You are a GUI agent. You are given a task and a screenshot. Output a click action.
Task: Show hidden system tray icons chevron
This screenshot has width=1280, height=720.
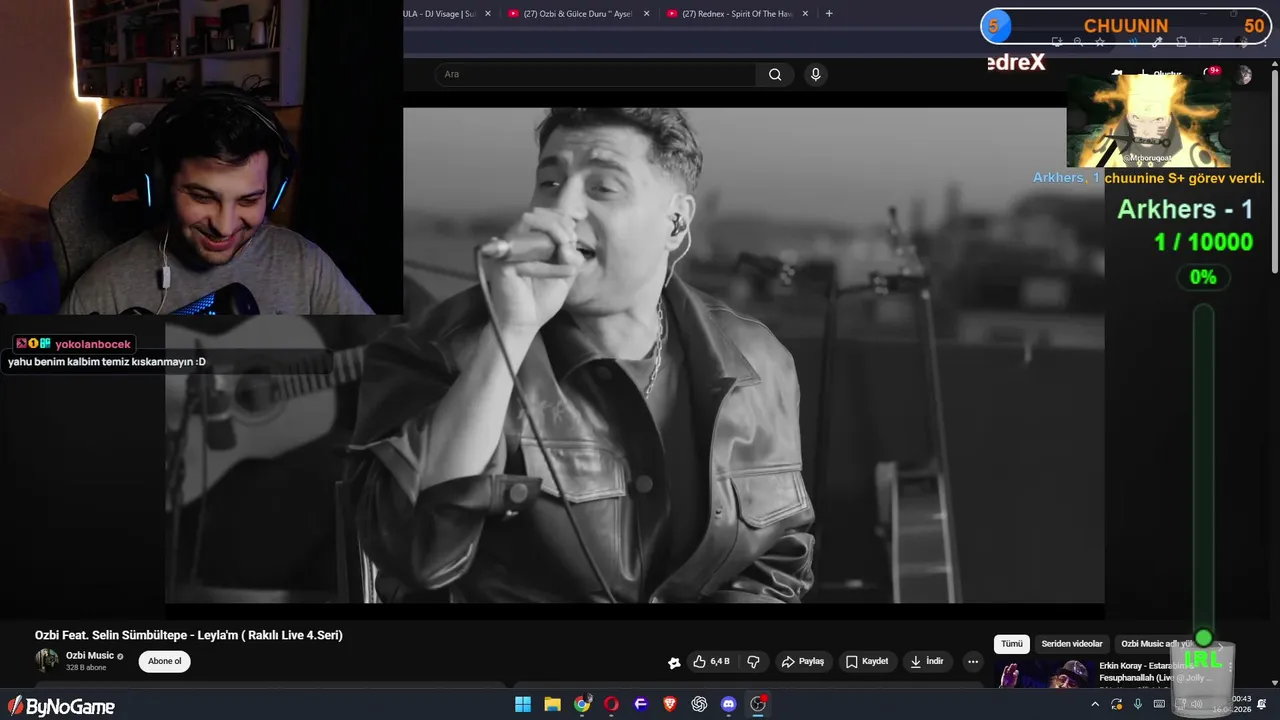1094,704
